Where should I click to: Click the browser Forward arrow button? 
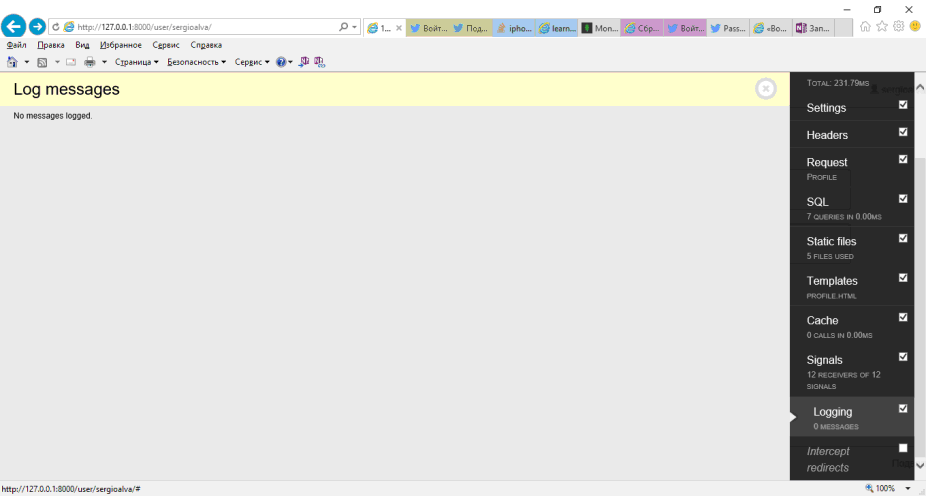tap(37, 27)
